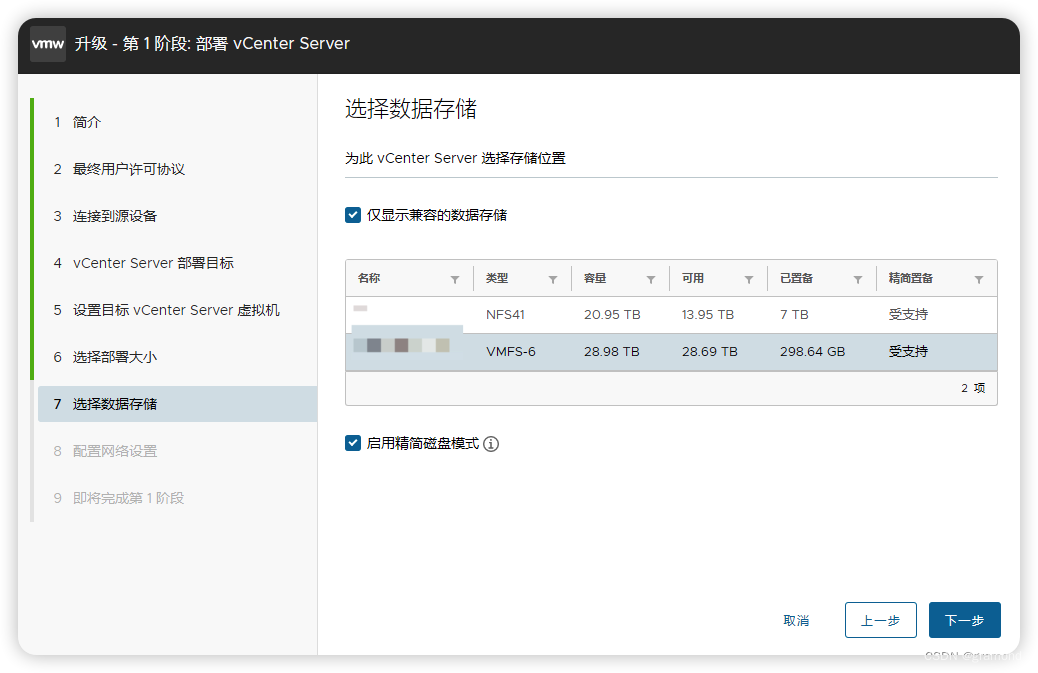Sort by the 已置备 column header
1038x673 pixels.
pyautogui.click(x=796, y=278)
